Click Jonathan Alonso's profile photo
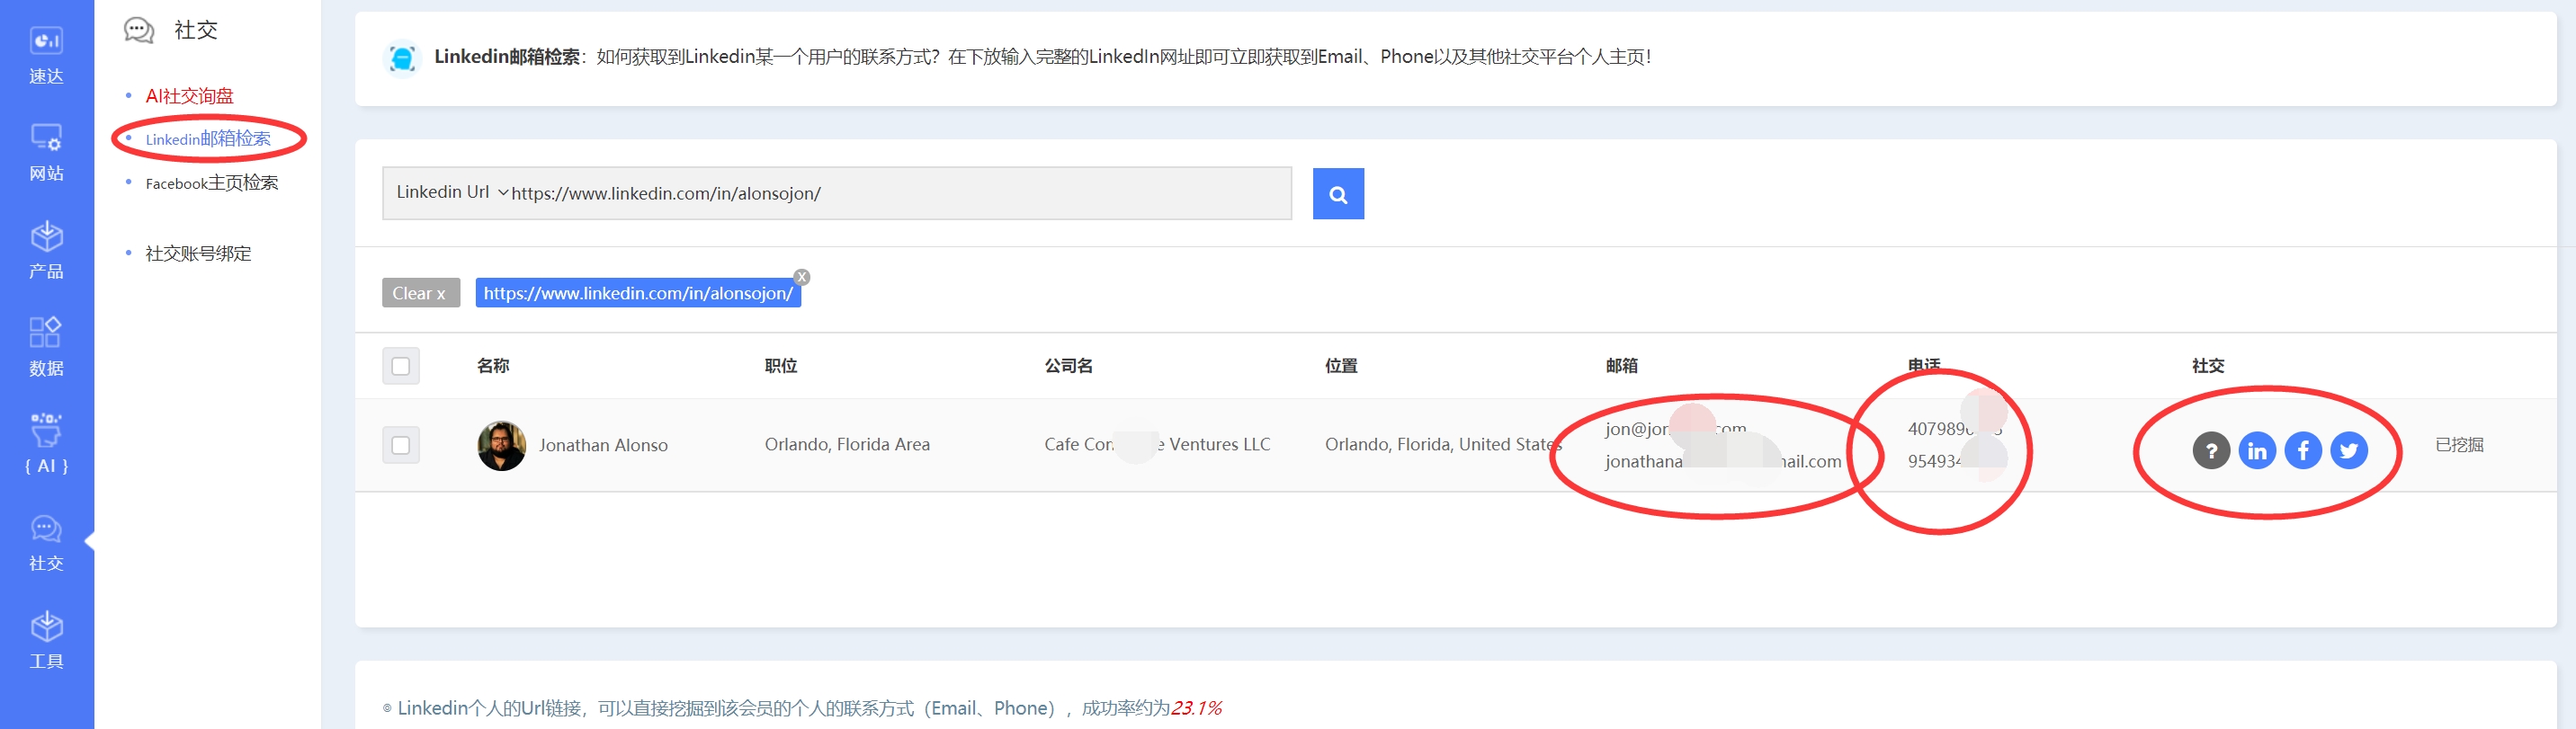 (x=501, y=445)
